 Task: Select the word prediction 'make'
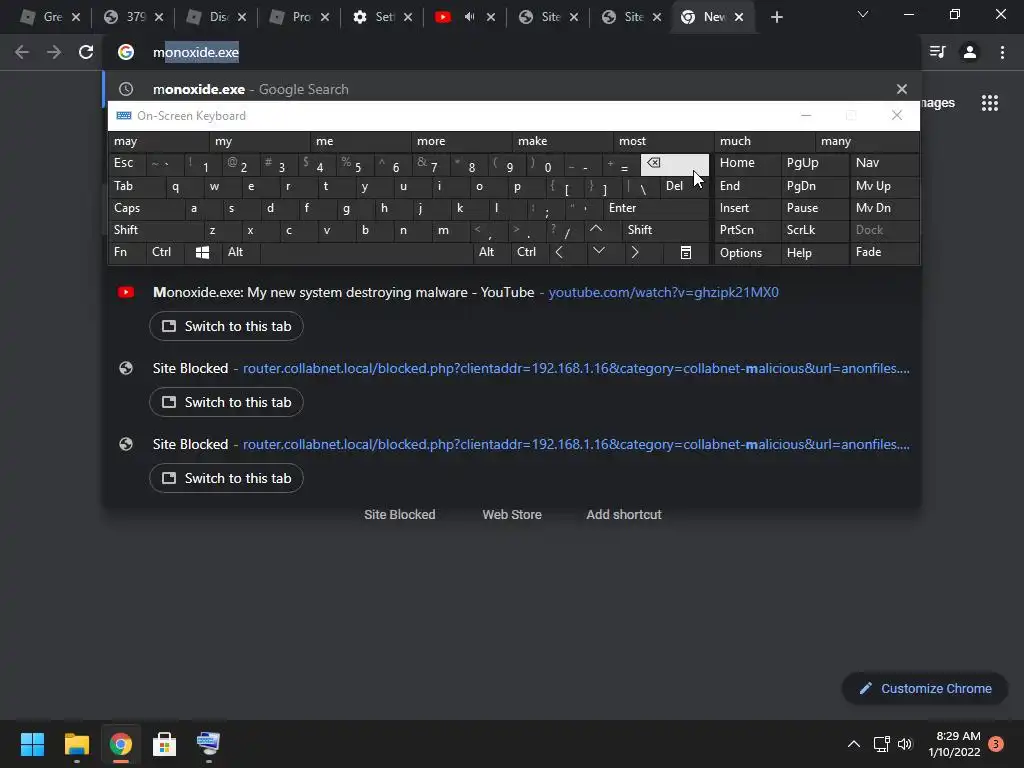(x=563, y=141)
